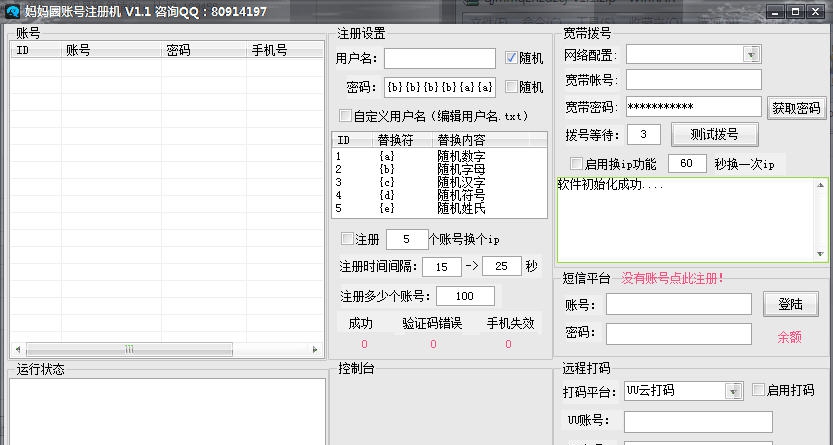The width and height of the screenshot is (833, 445).
Task: Enable the 注册 个账号换个ip checkbox
Action: (x=347, y=239)
